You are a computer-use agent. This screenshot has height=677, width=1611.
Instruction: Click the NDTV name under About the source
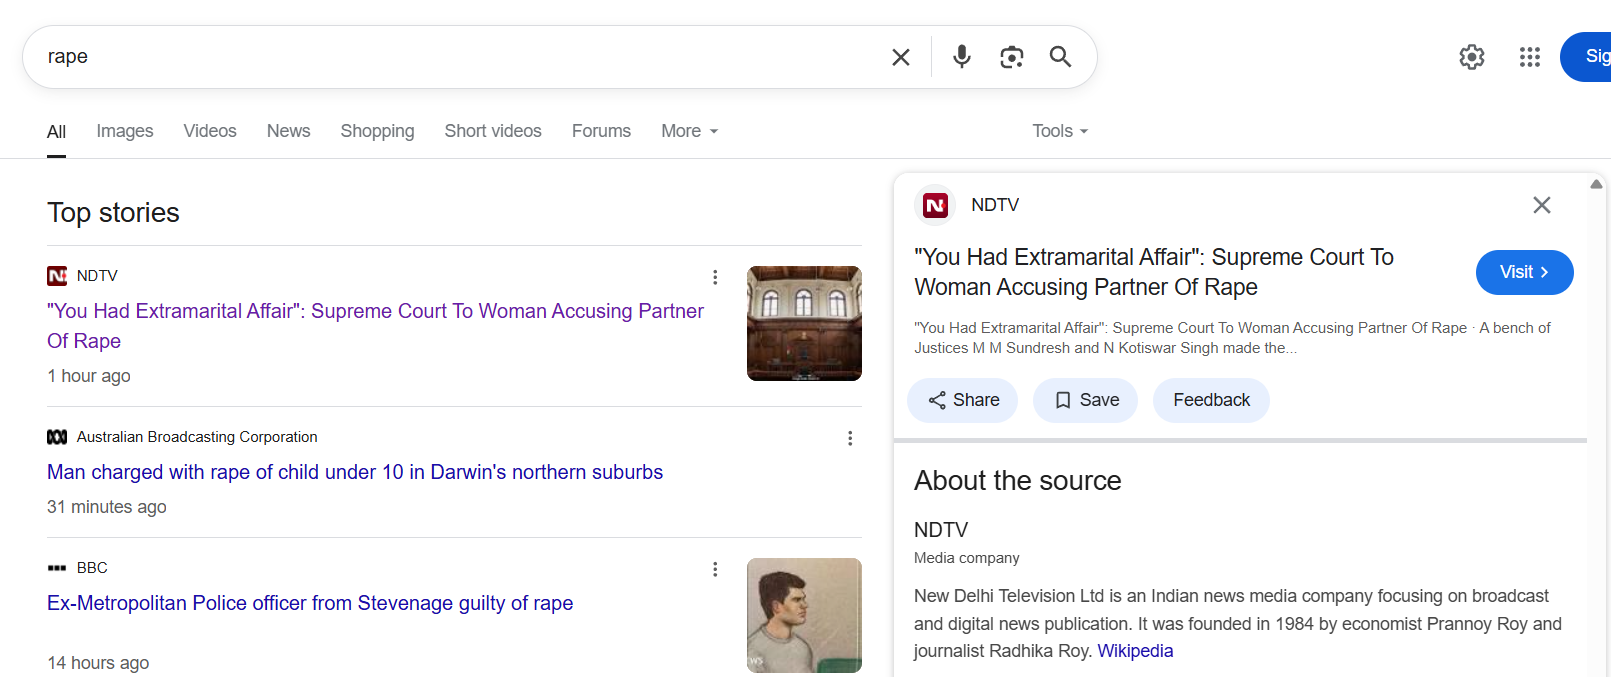[941, 530]
